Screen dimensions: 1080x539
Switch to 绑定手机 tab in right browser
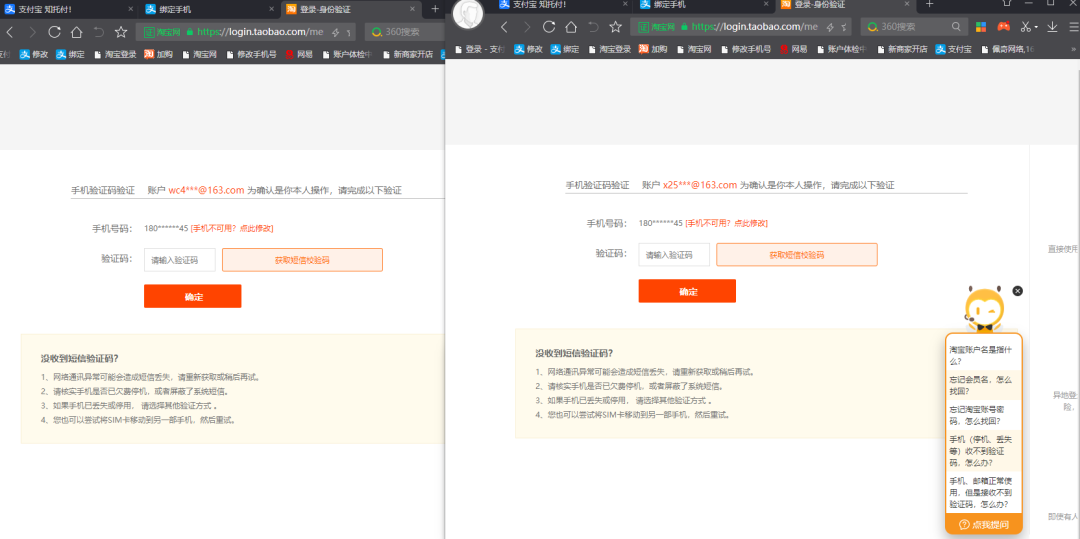click(704, 4)
